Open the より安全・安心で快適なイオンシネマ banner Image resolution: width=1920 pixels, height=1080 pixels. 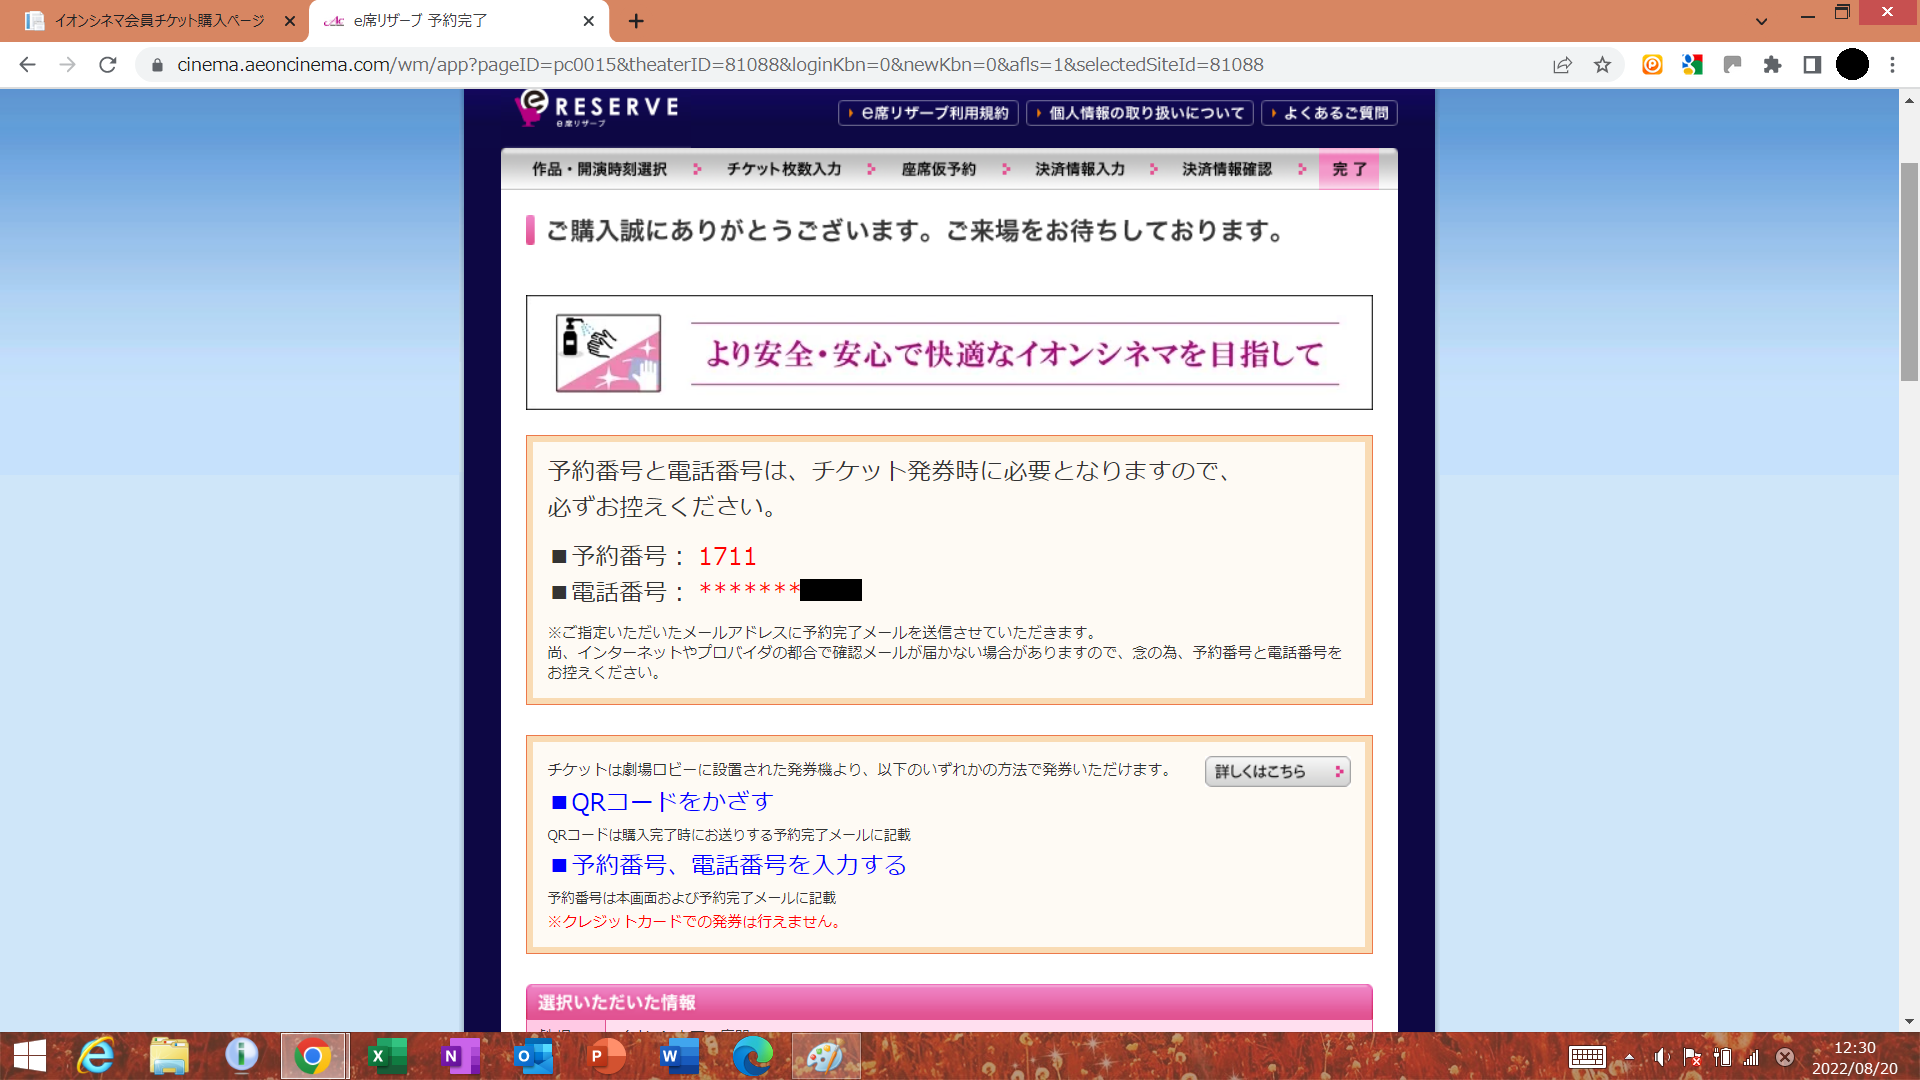pyautogui.click(x=949, y=352)
